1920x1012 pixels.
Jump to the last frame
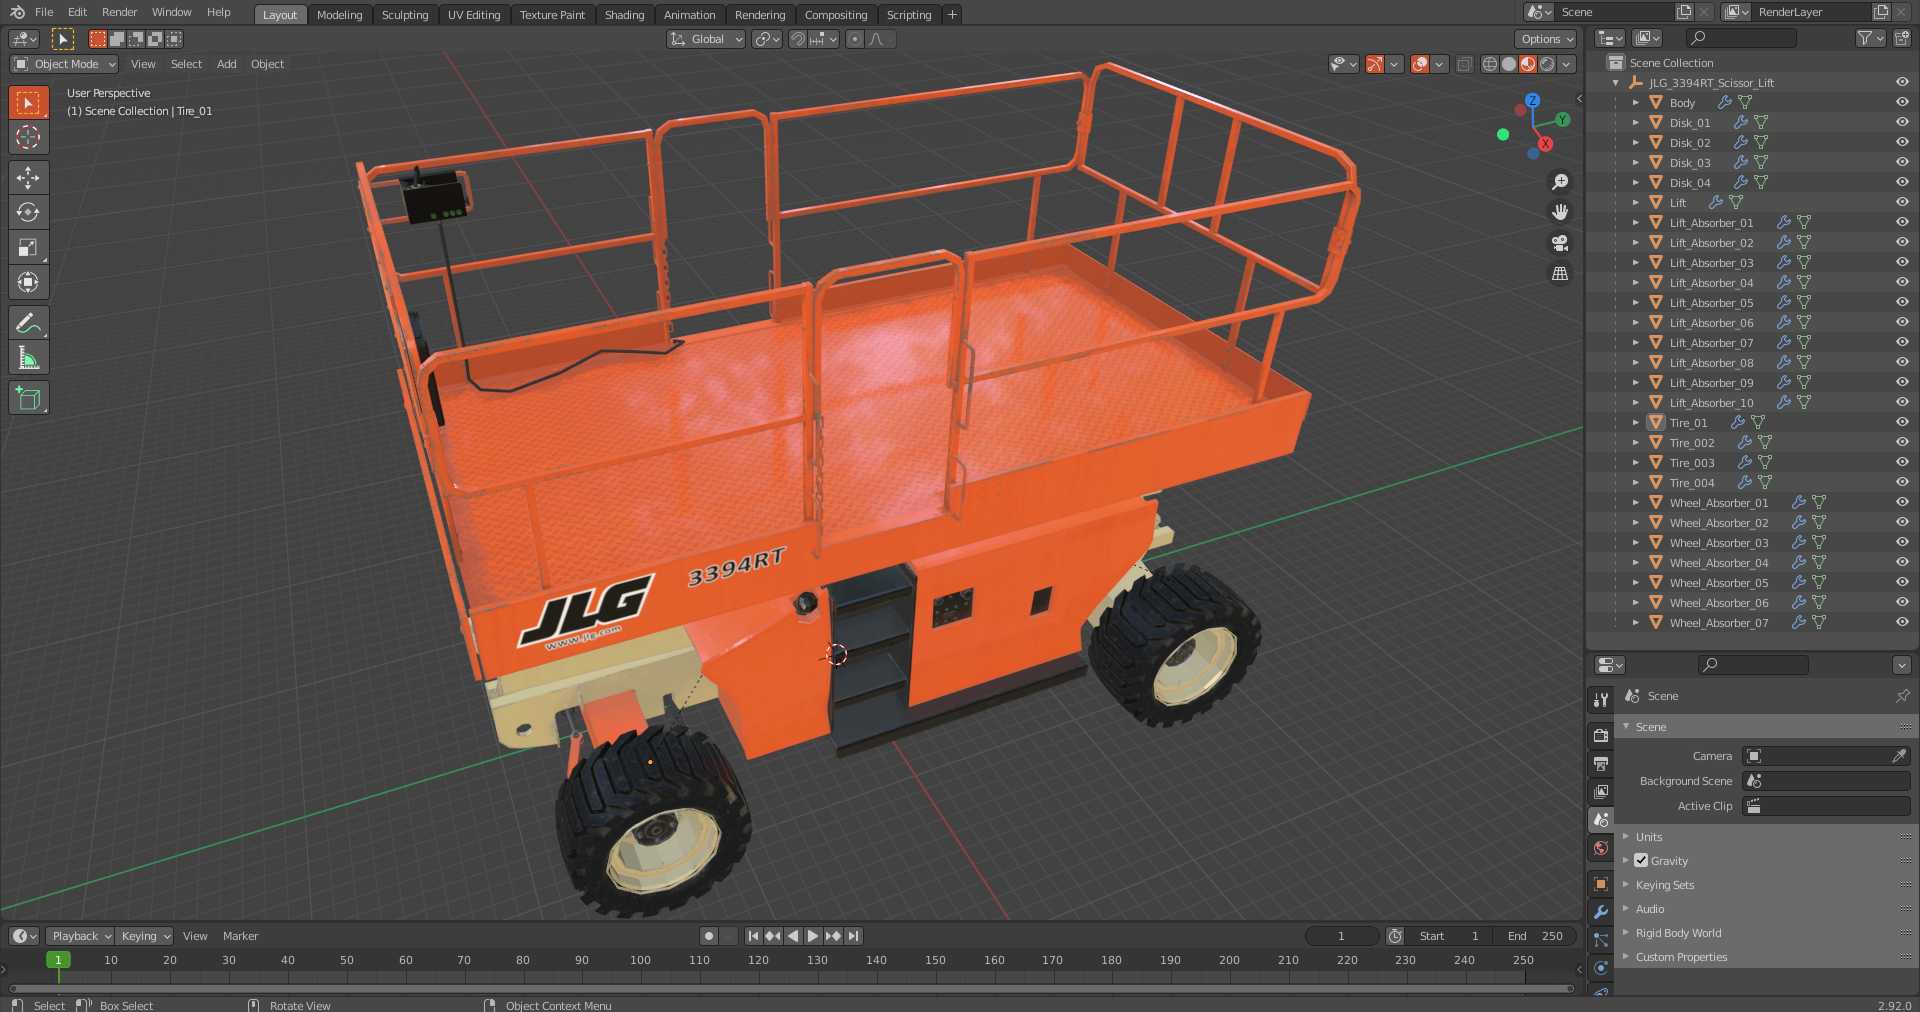(x=853, y=936)
